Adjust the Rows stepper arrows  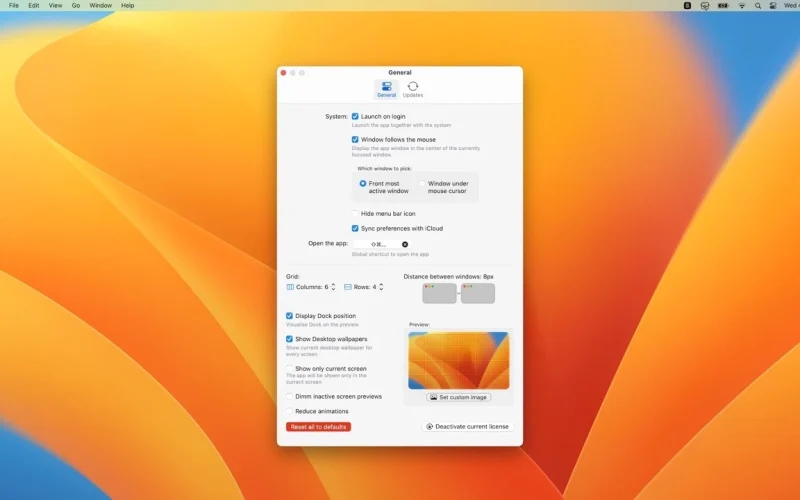click(381, 287)
